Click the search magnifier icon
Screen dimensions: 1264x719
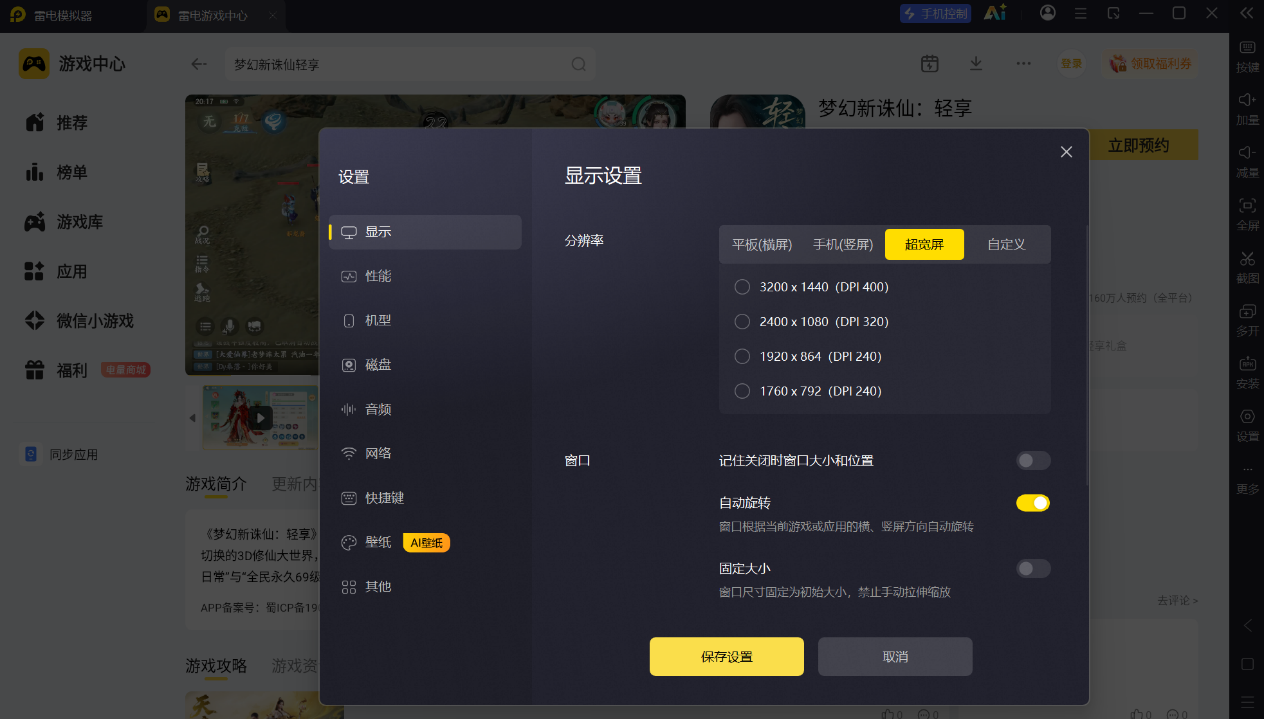578,64
